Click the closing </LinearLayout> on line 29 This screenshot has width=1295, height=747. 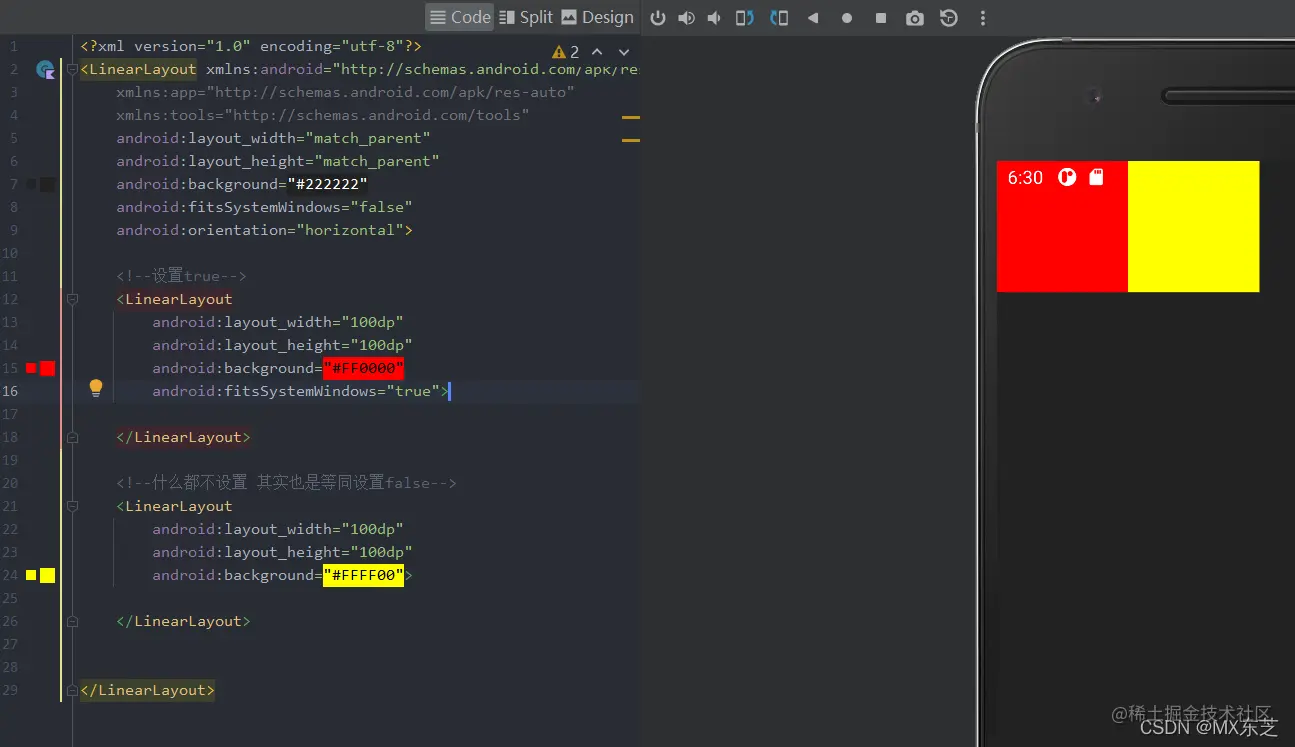pos(147,690)
